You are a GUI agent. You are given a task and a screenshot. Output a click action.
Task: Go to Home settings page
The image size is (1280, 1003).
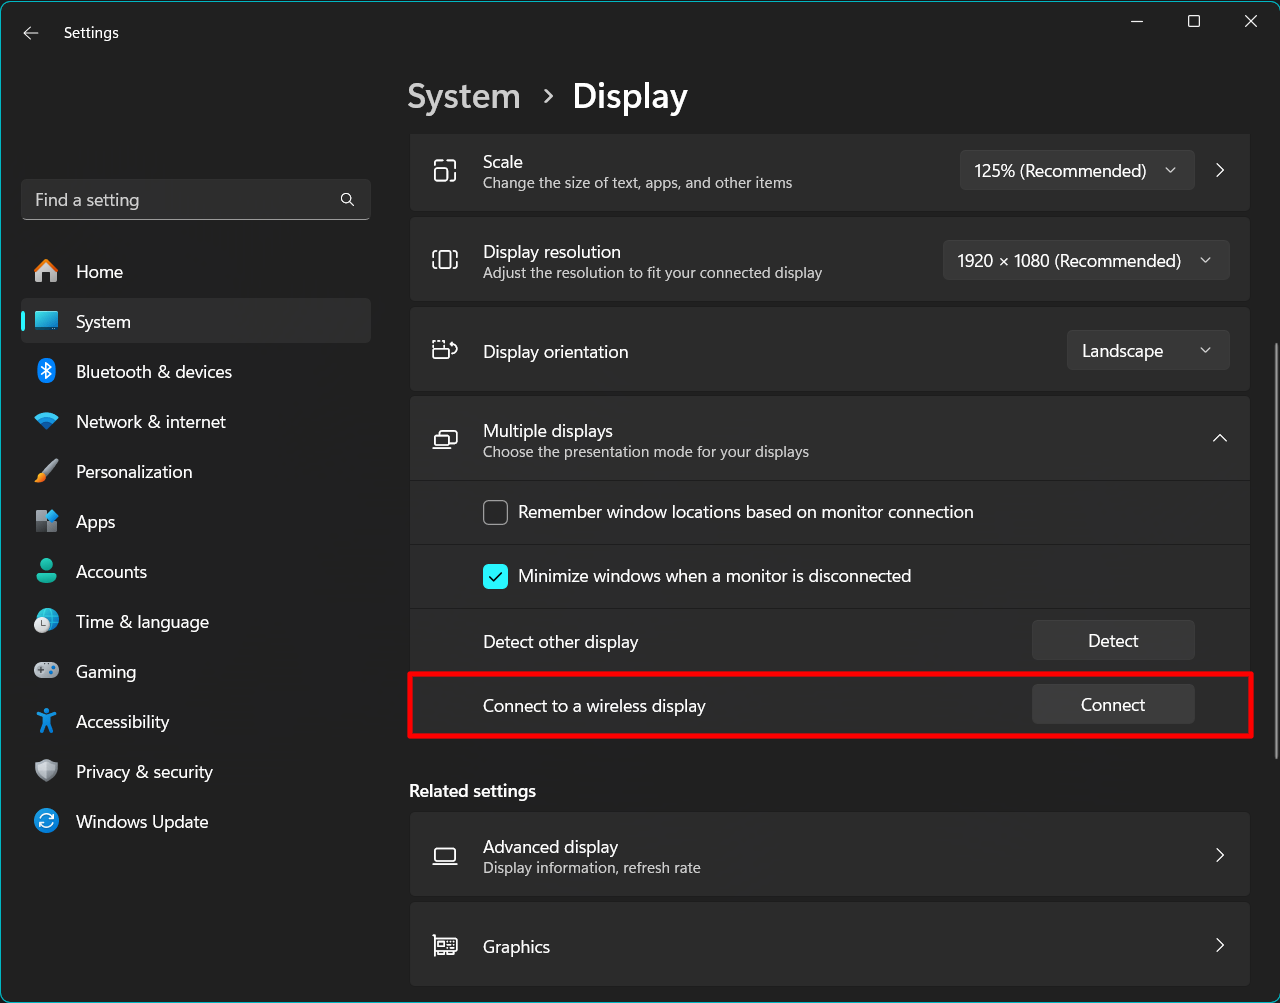(x=196, y=271)
